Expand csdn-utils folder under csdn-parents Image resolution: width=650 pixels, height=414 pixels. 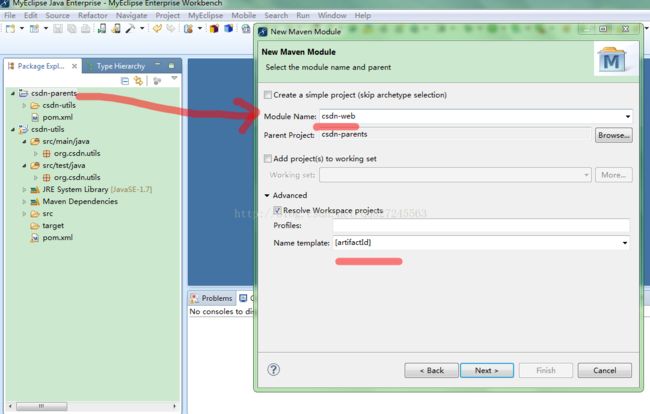click(x=24, y=106)
